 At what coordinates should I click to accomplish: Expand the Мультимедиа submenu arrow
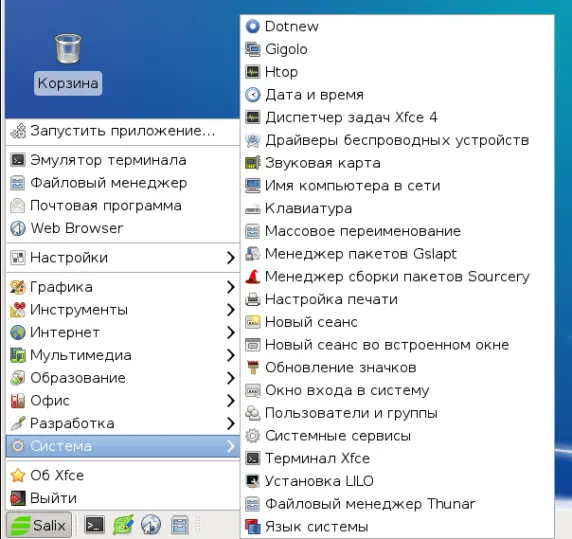click(x=231, y=355)
